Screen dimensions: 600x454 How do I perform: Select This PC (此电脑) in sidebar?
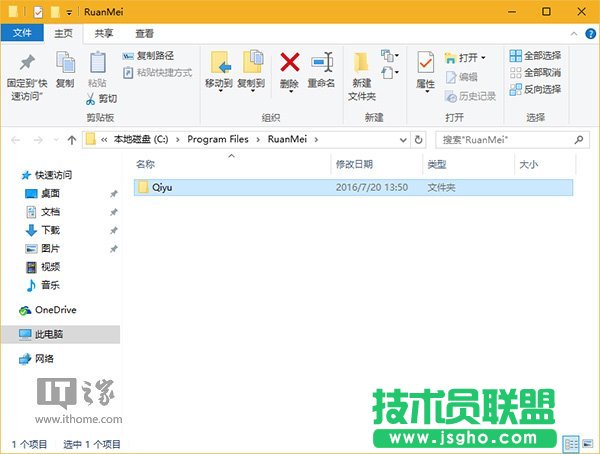coord(60,335)
